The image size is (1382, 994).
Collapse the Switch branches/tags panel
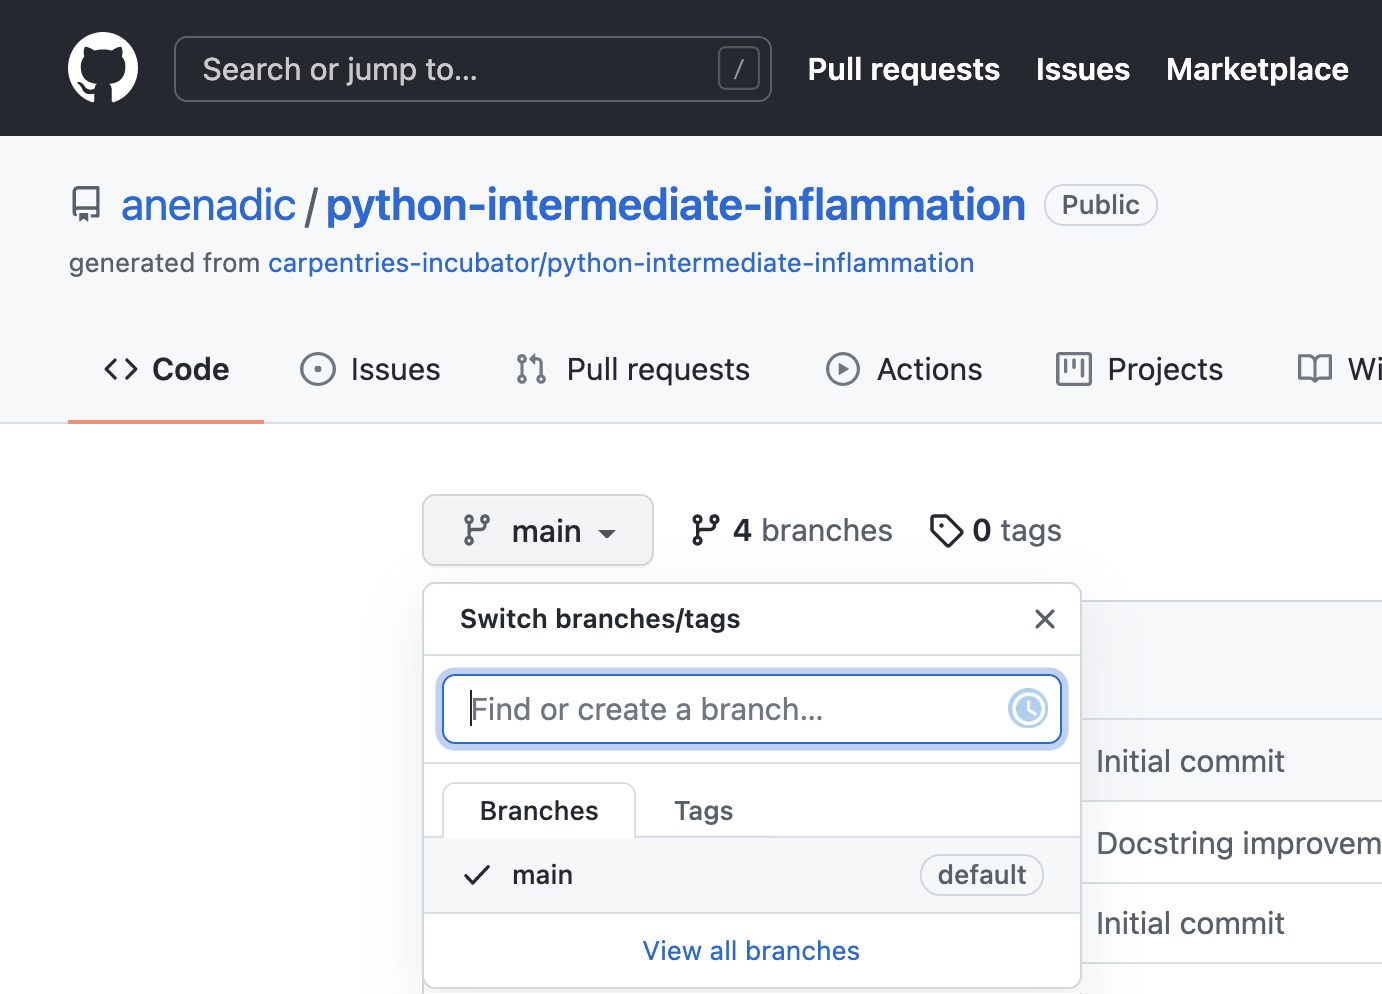pyautogui.click(x=1044, y=619)
